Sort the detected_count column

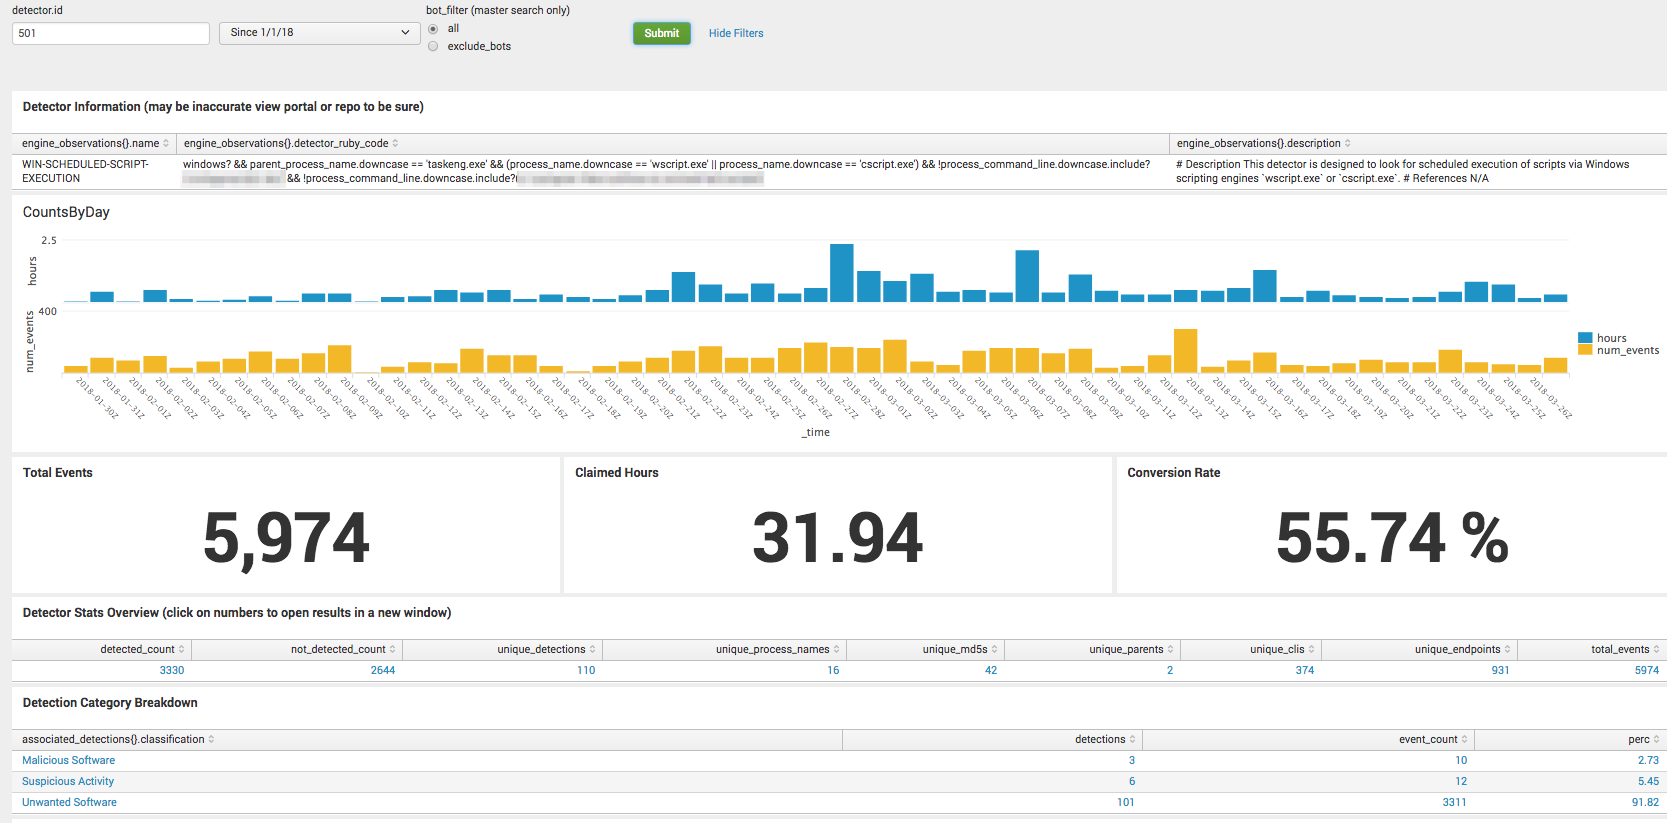(181, 650)
